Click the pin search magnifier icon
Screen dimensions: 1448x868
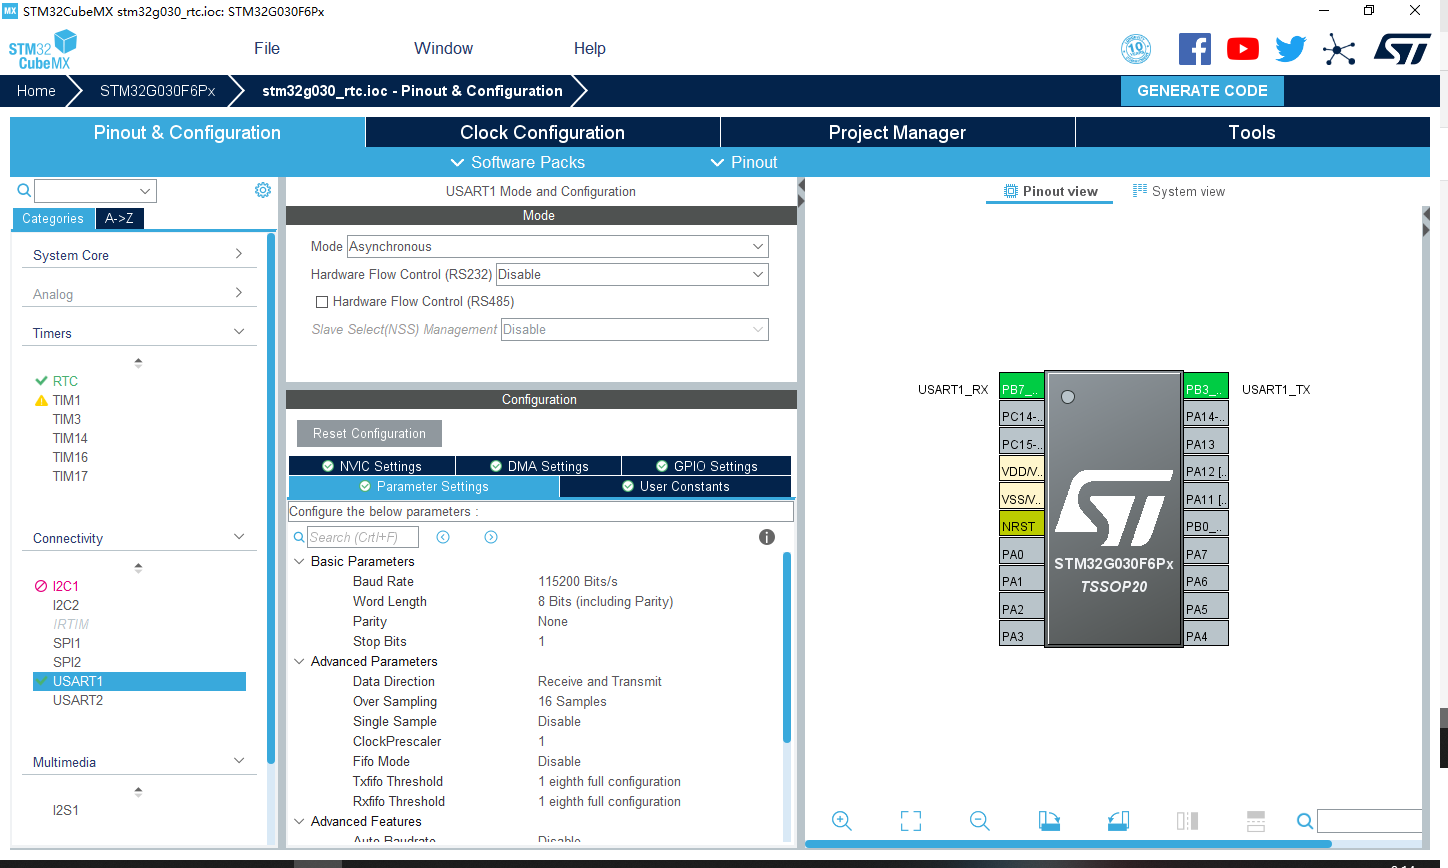[1305, 821]
